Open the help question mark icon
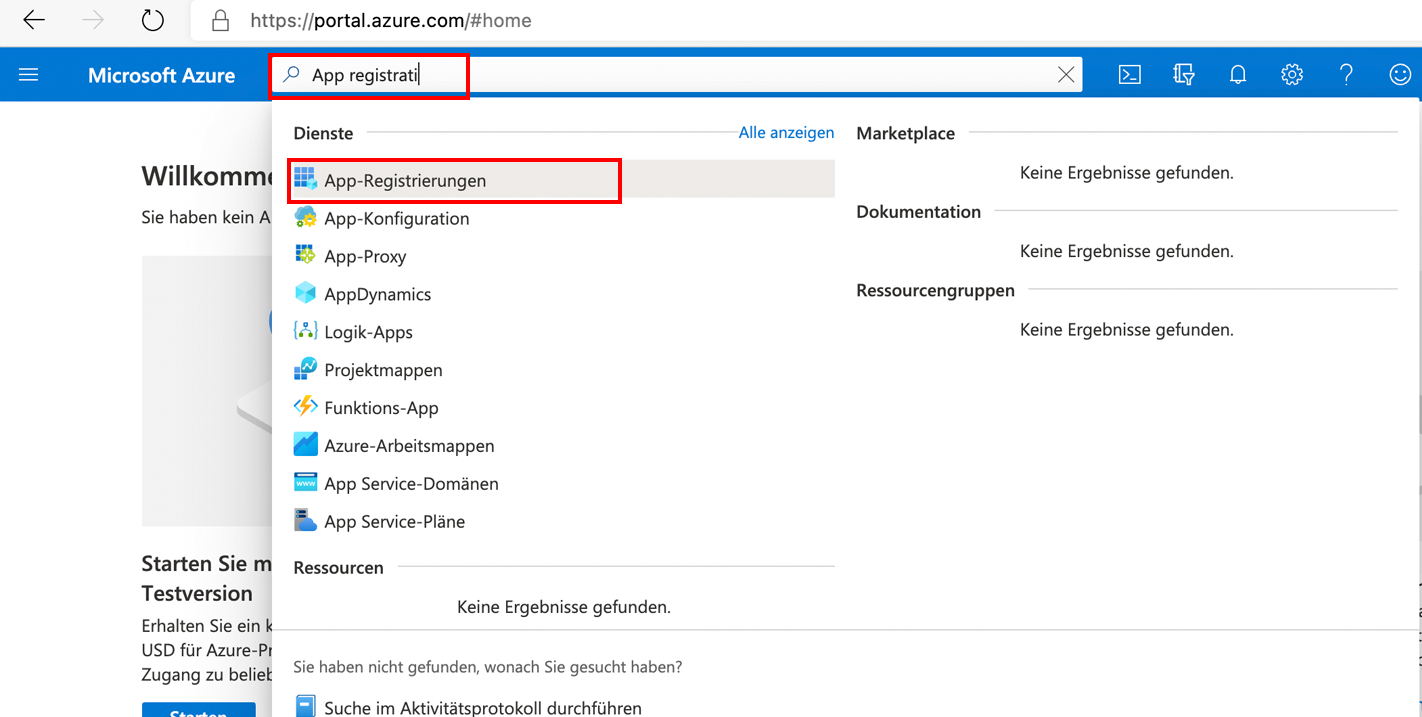The width and height of the screenshot is (1422, 717). (1346, 75)
